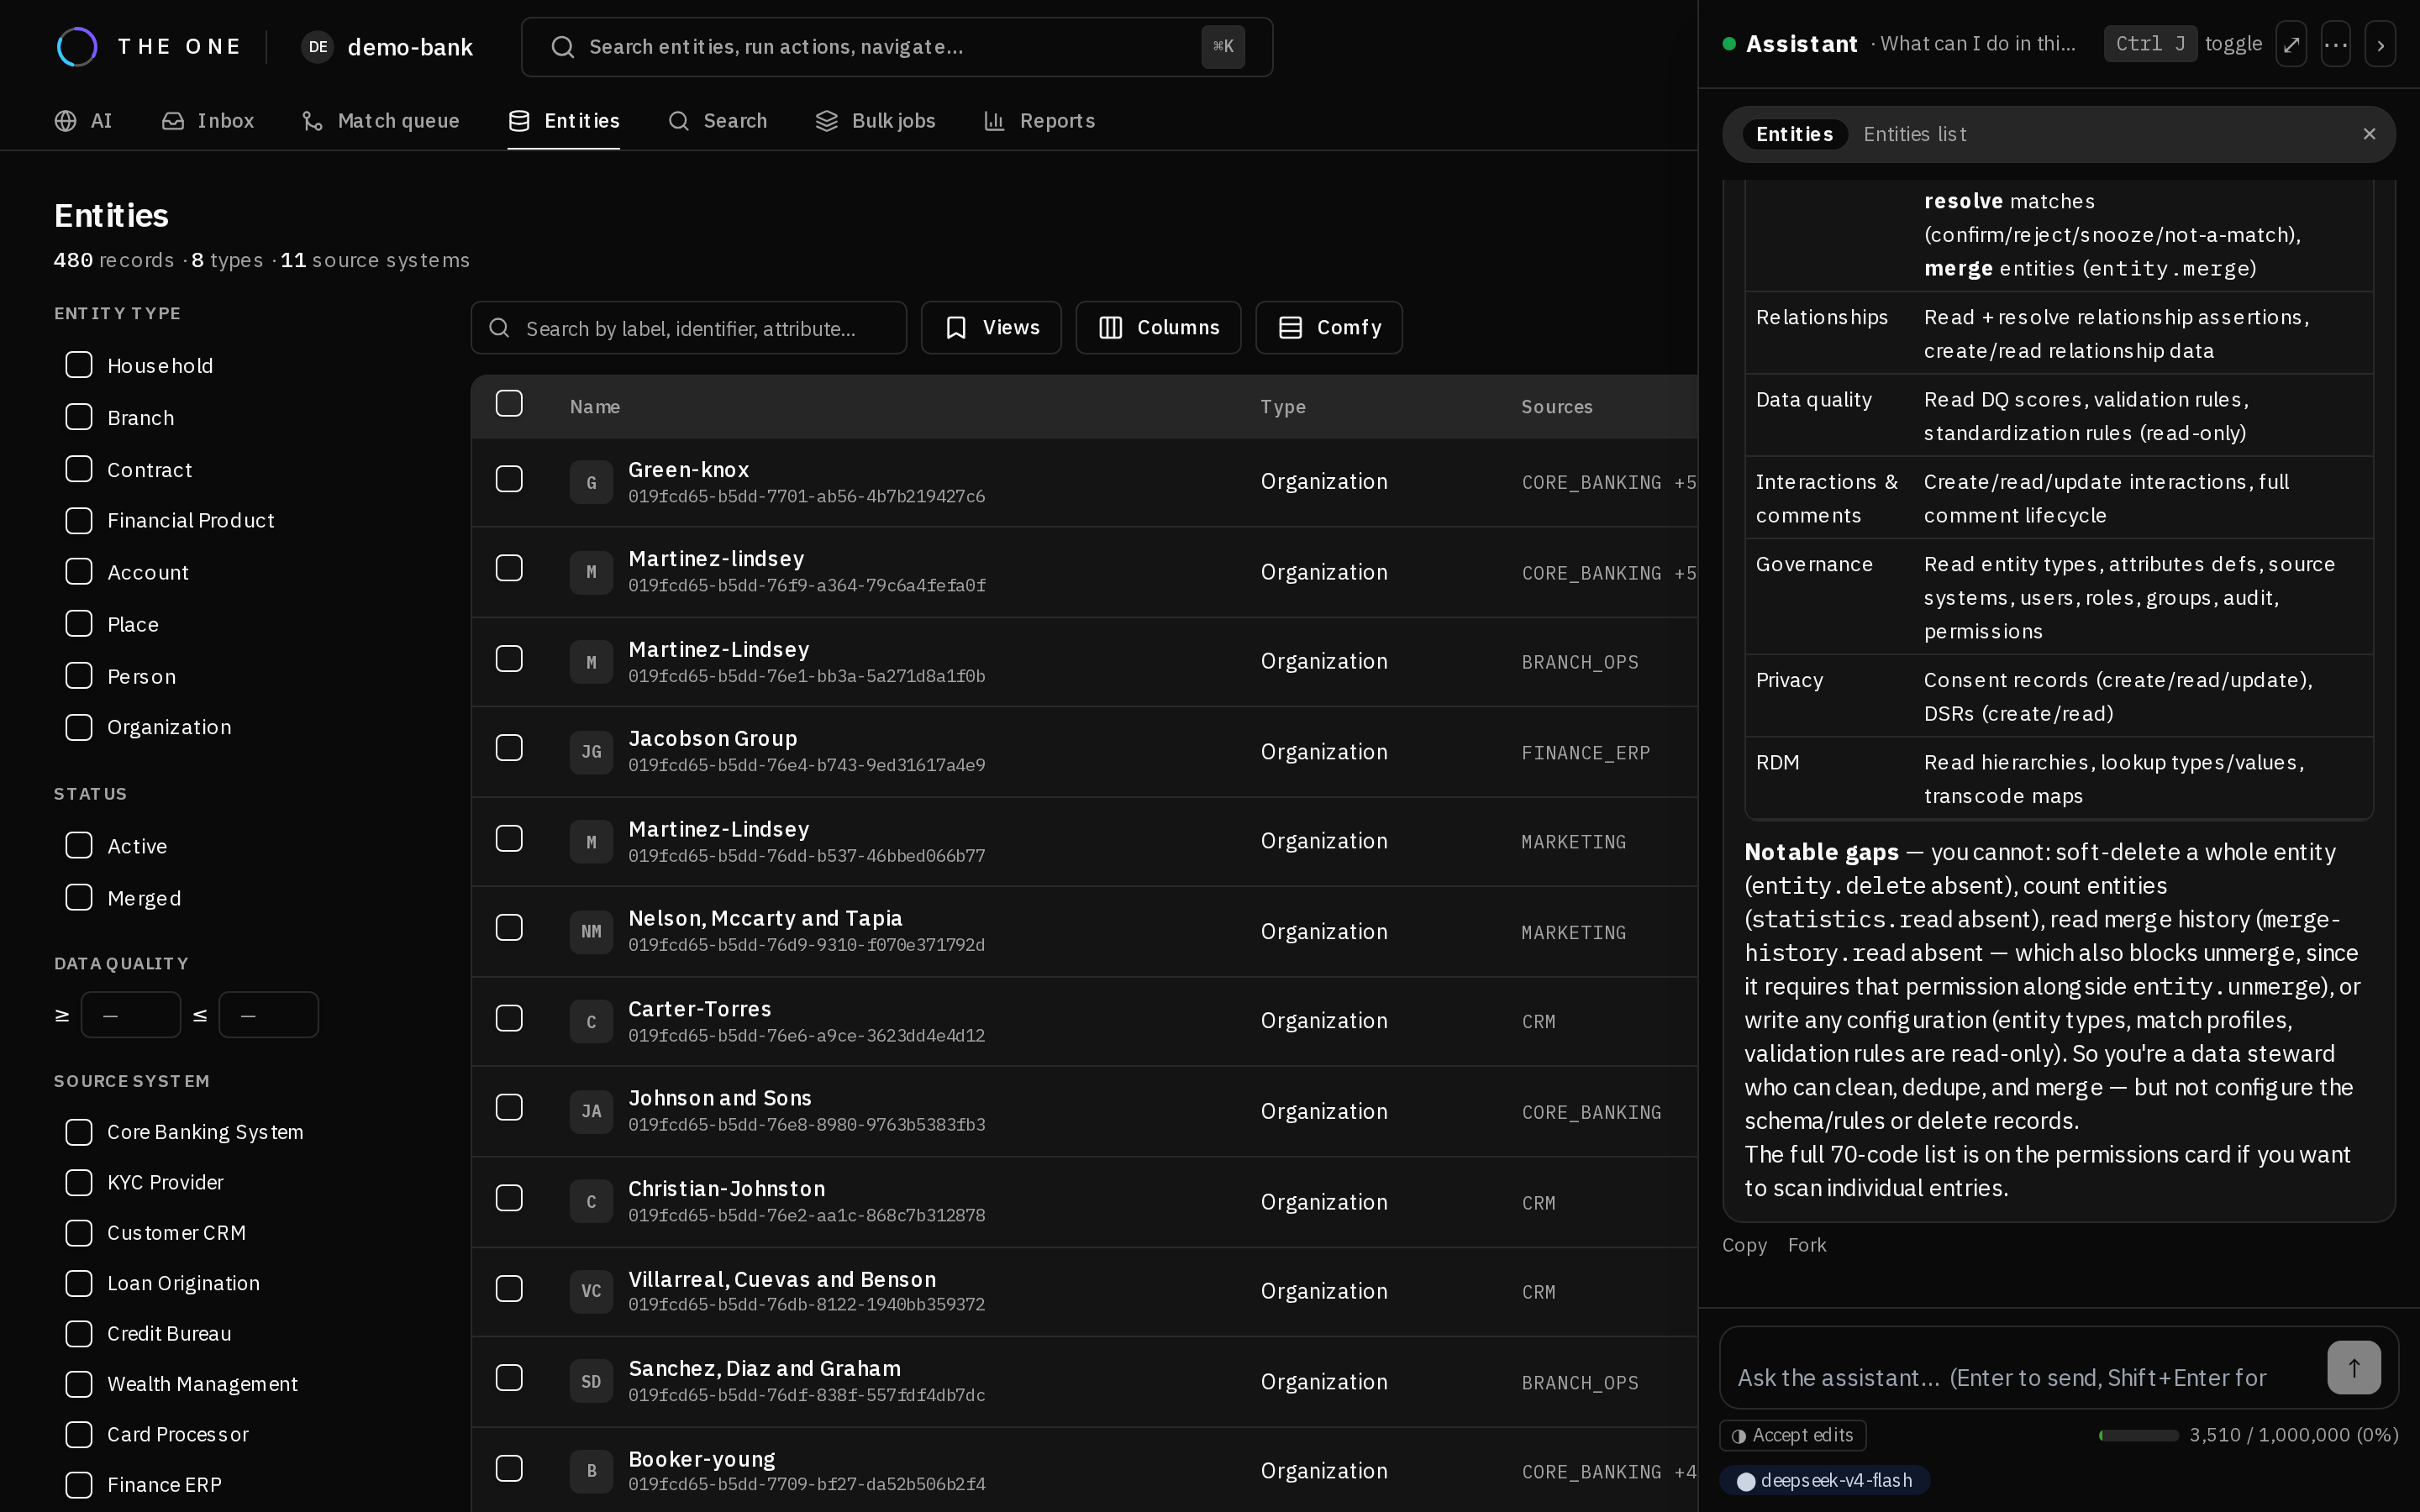Collapse the assistant panel with chevron
The image size is (2420, 1512).
pyautogui.click(x=2380, y=44)
